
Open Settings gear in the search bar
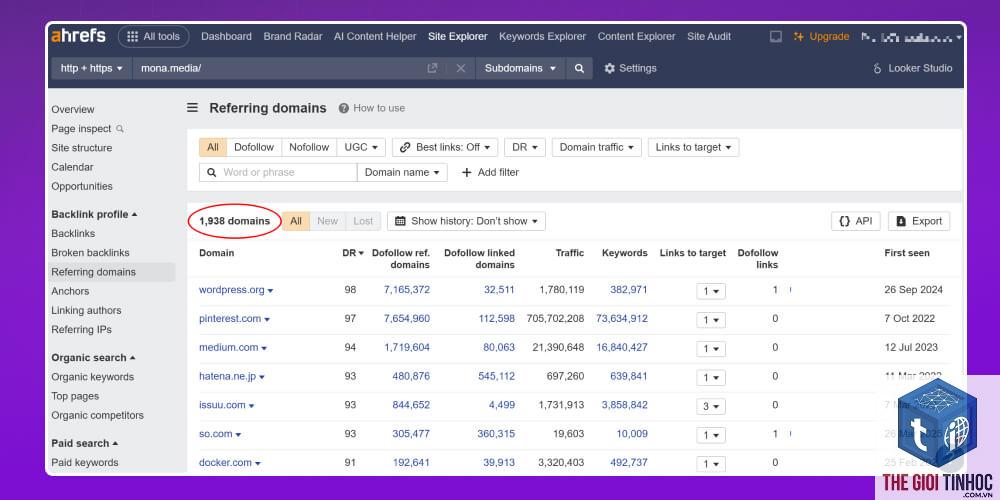630,68
